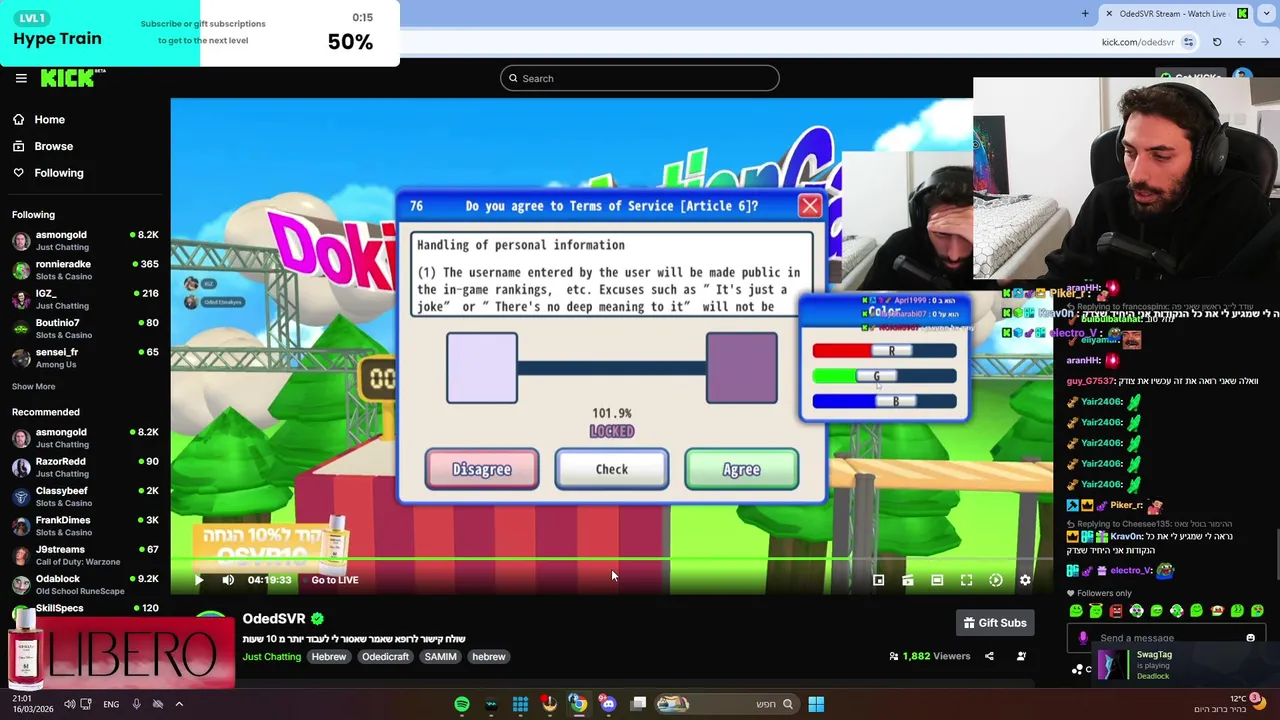Open emoji picker in chat input
Image resolution: width=1280 pixels, height=720 pixels.
(1250, 638)
